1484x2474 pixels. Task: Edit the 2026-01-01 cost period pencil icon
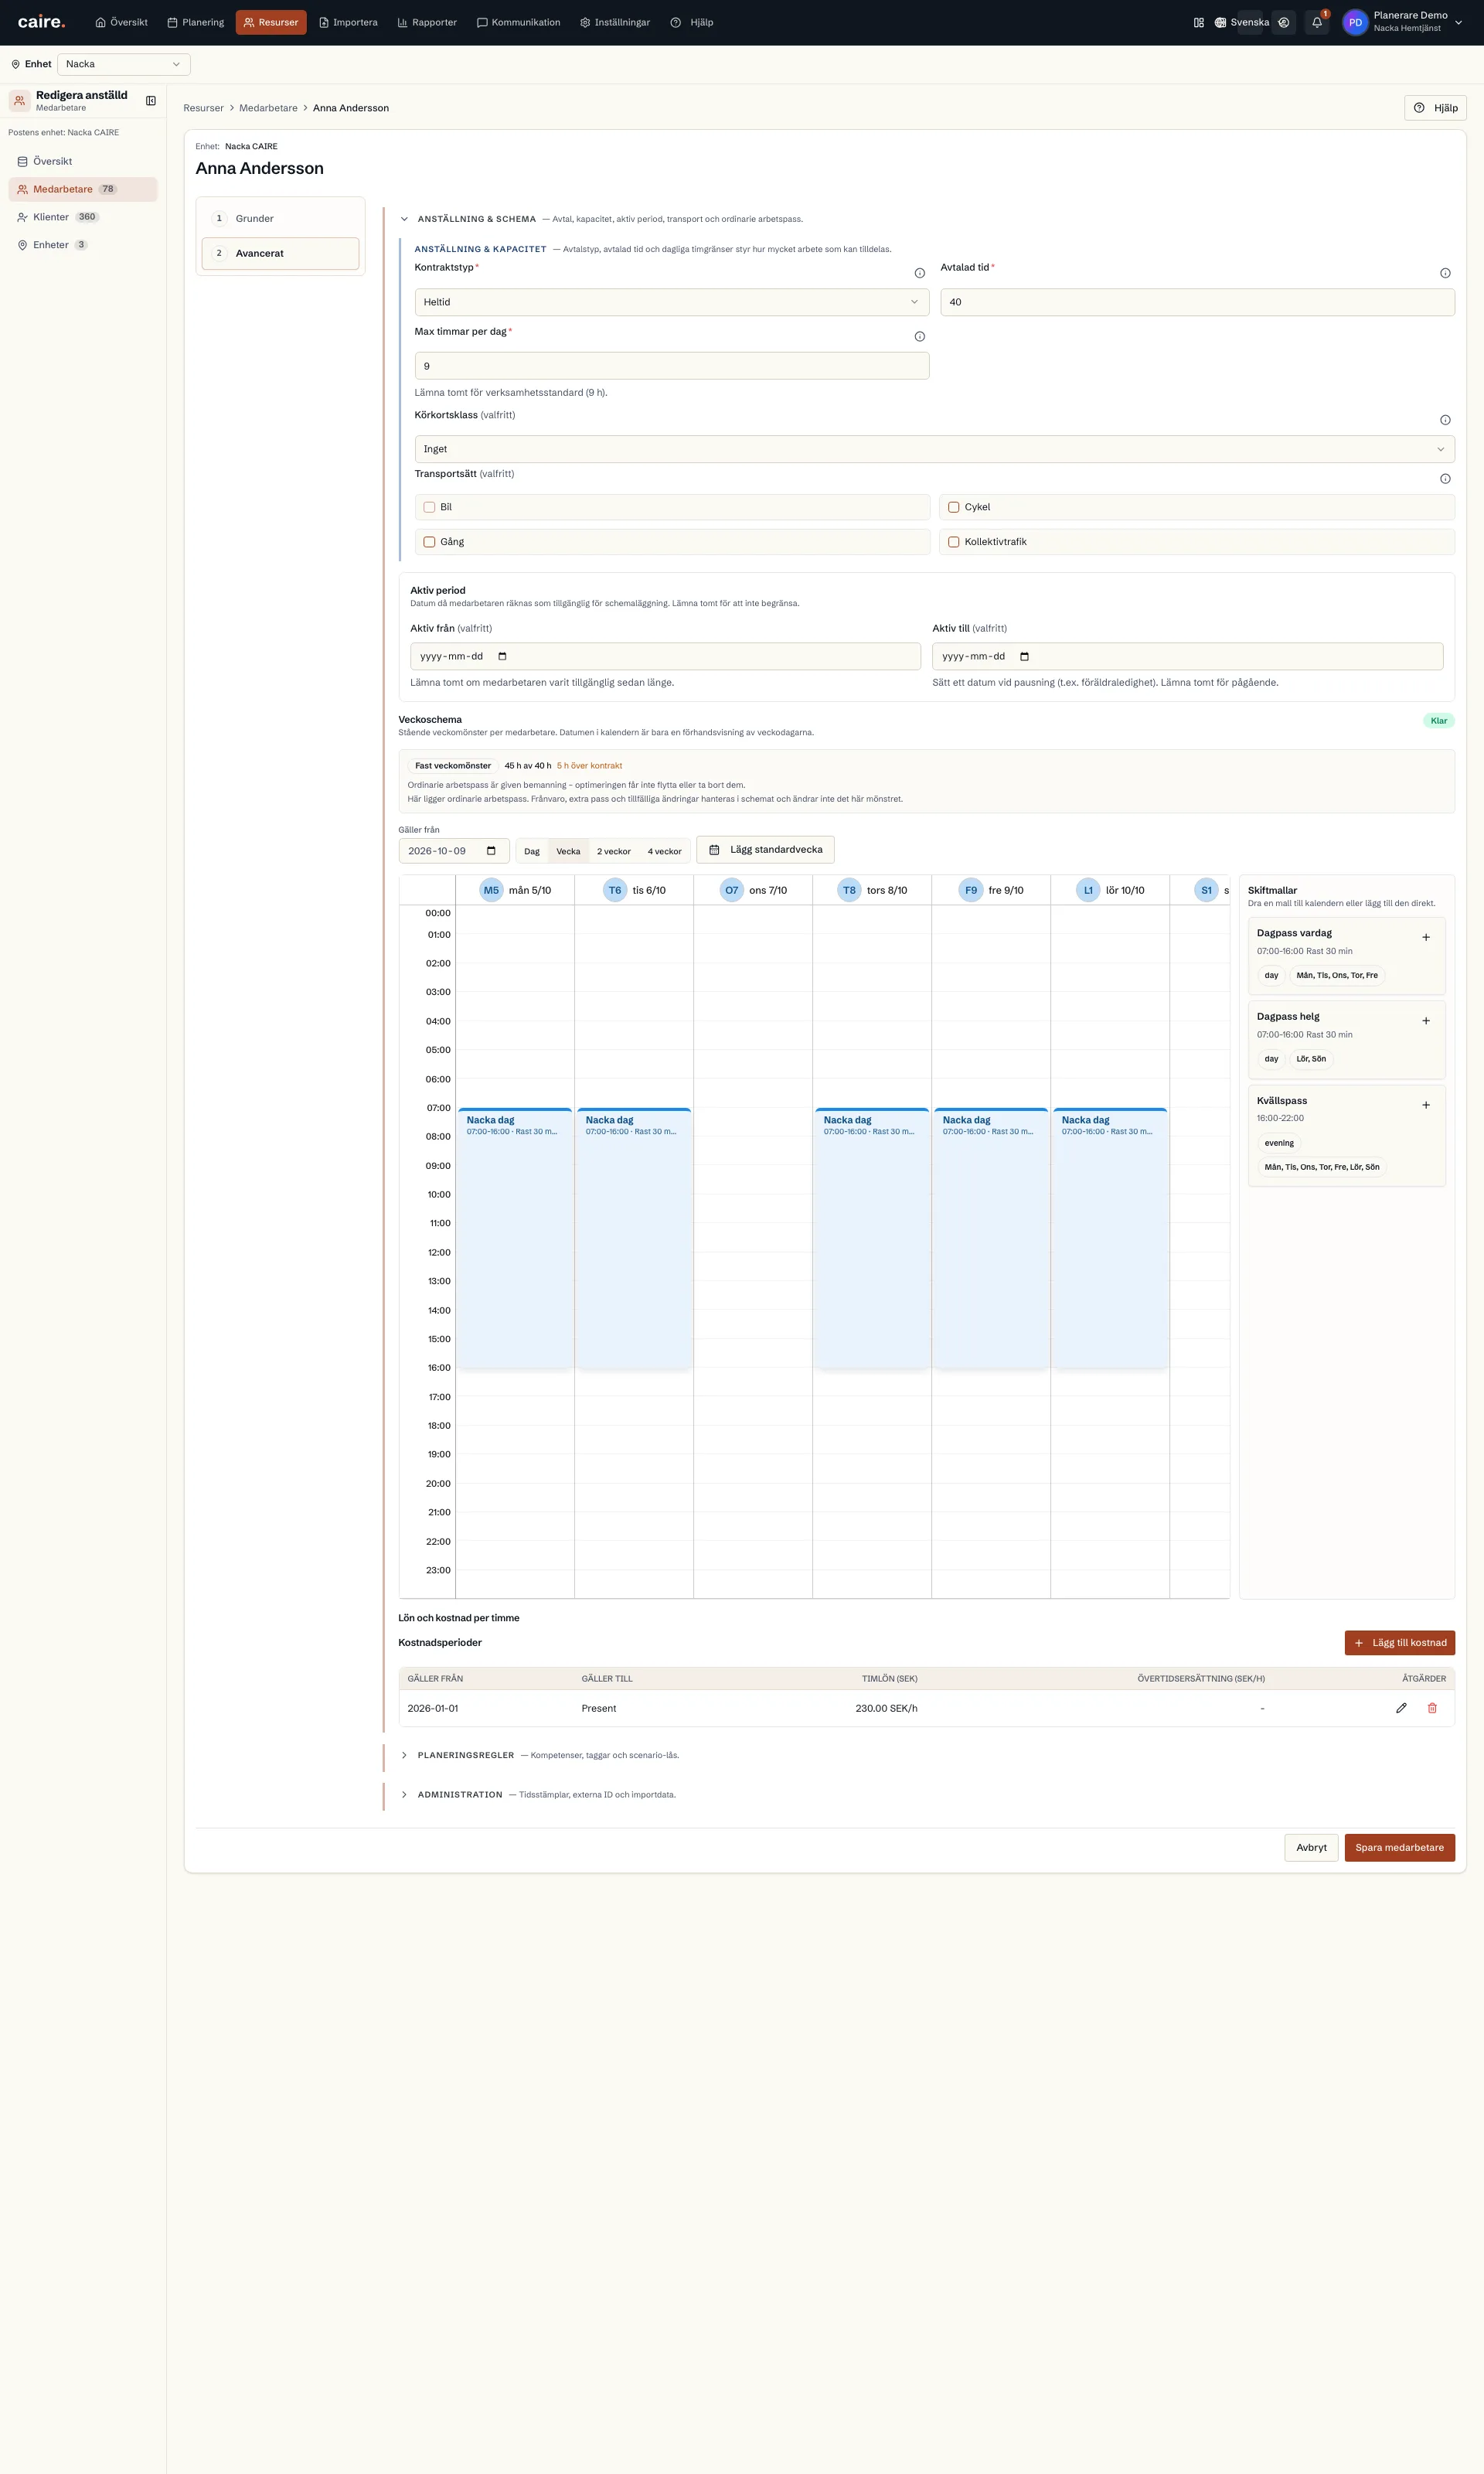[1401, 1708]
